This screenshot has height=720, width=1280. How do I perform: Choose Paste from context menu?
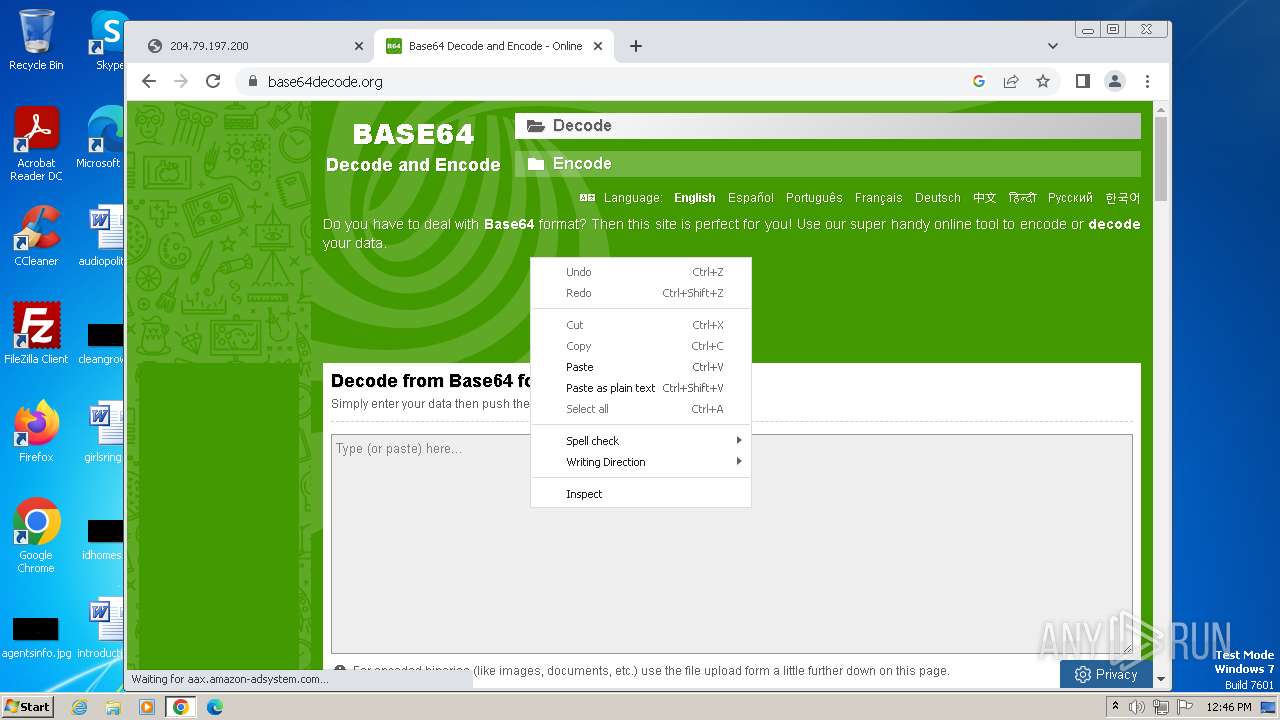(x=640, y=367)
